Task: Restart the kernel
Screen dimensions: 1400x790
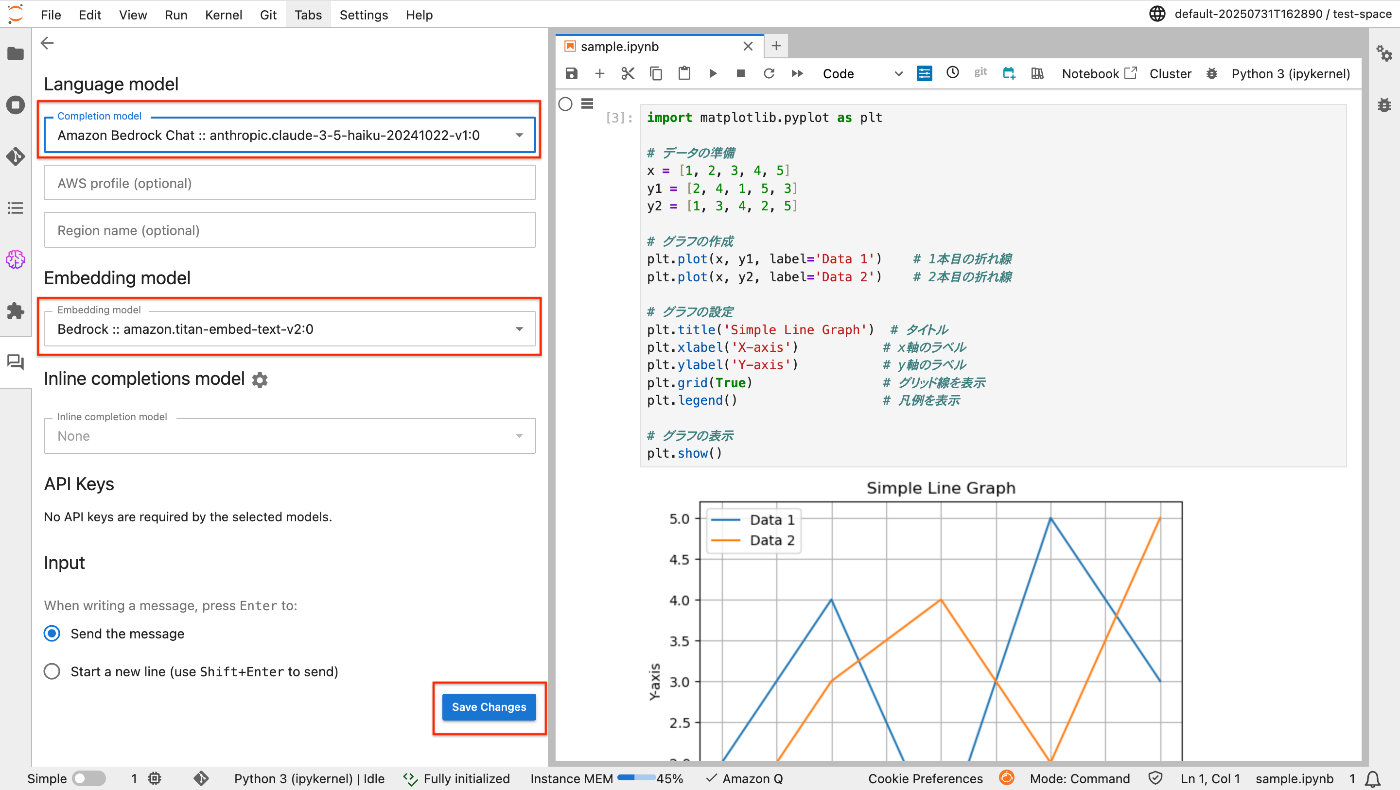Action: click(x=769, y=73)
